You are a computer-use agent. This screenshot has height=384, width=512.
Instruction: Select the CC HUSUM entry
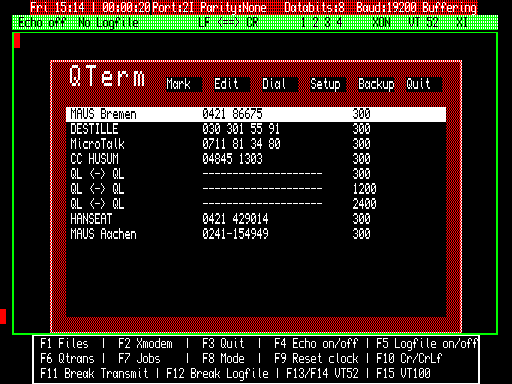click(256, 159)
